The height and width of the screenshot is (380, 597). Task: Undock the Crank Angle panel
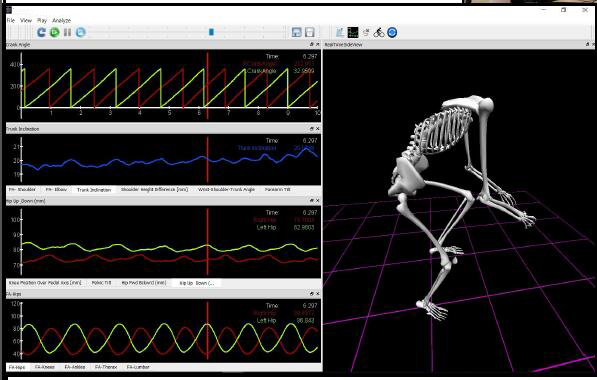311,45
